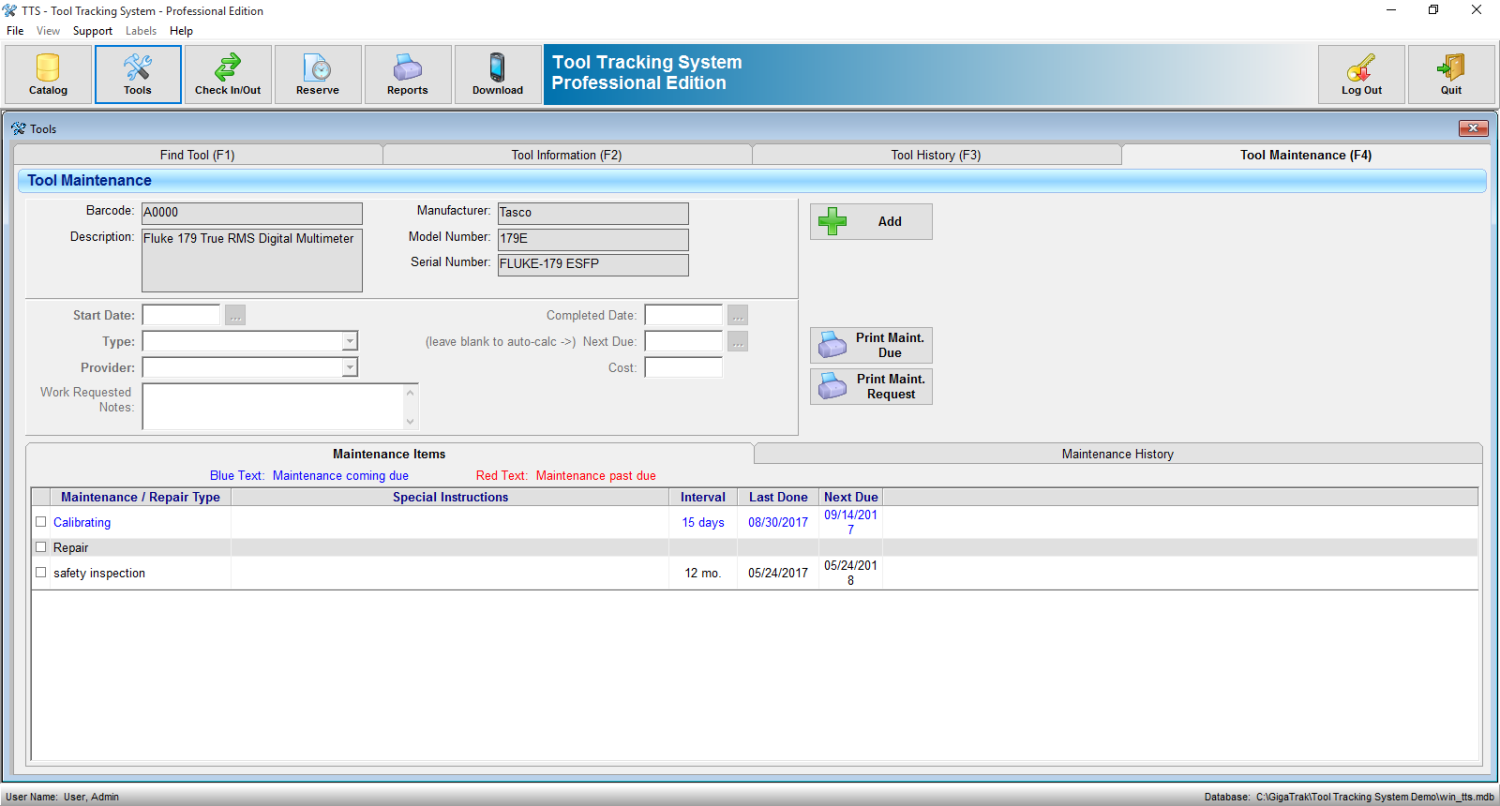This screenshot has width=1500, height=806.
Task: Open the Start Date picker ellipsis
Action: [x=234, y=314]
